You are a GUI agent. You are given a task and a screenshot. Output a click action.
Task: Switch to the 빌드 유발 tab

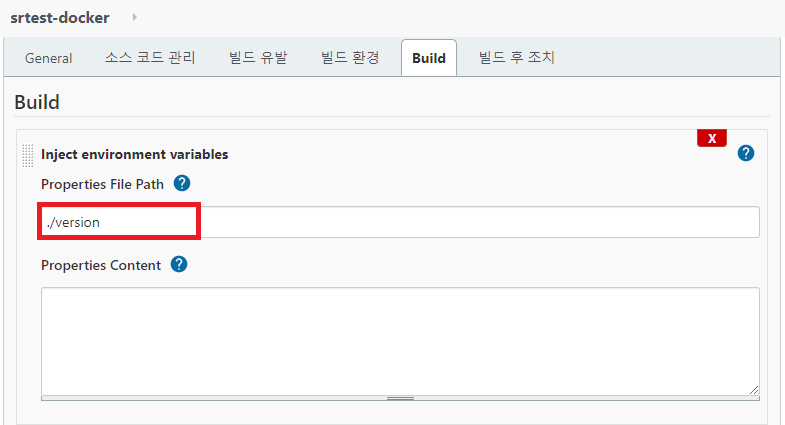click(x=258, y=58)
